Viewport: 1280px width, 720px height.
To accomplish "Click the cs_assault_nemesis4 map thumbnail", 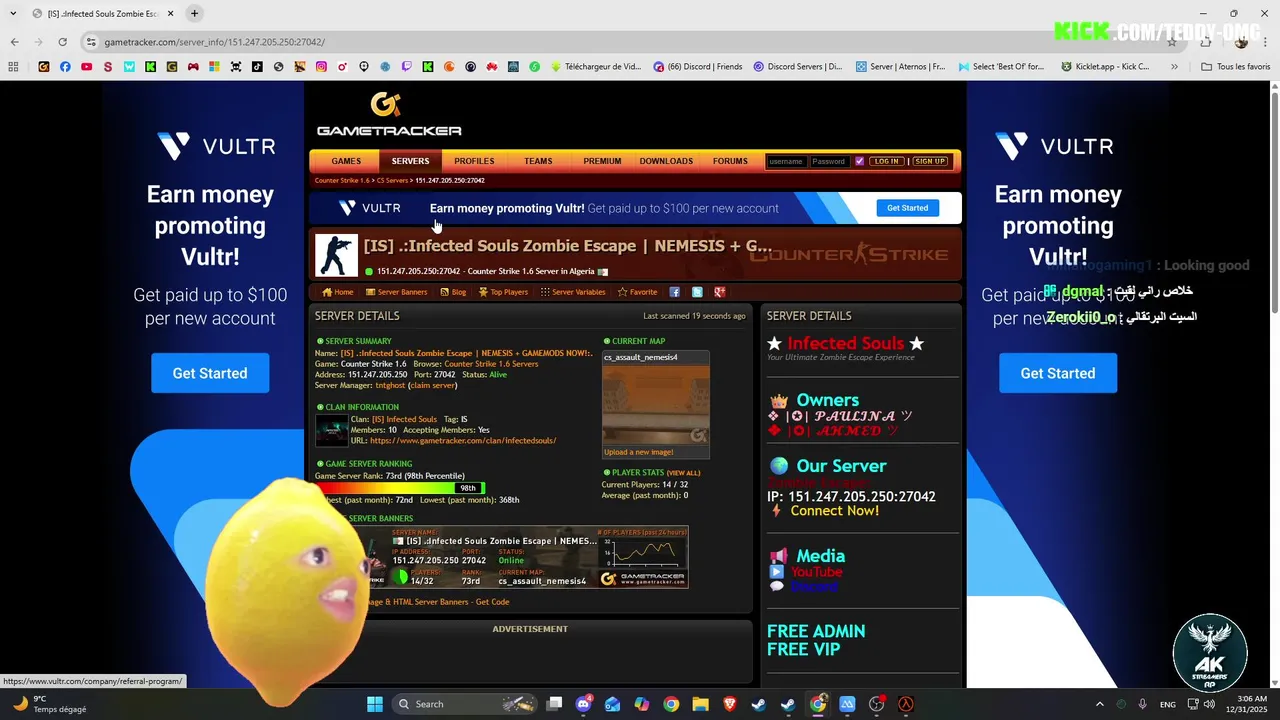I will tap(656, 405).
